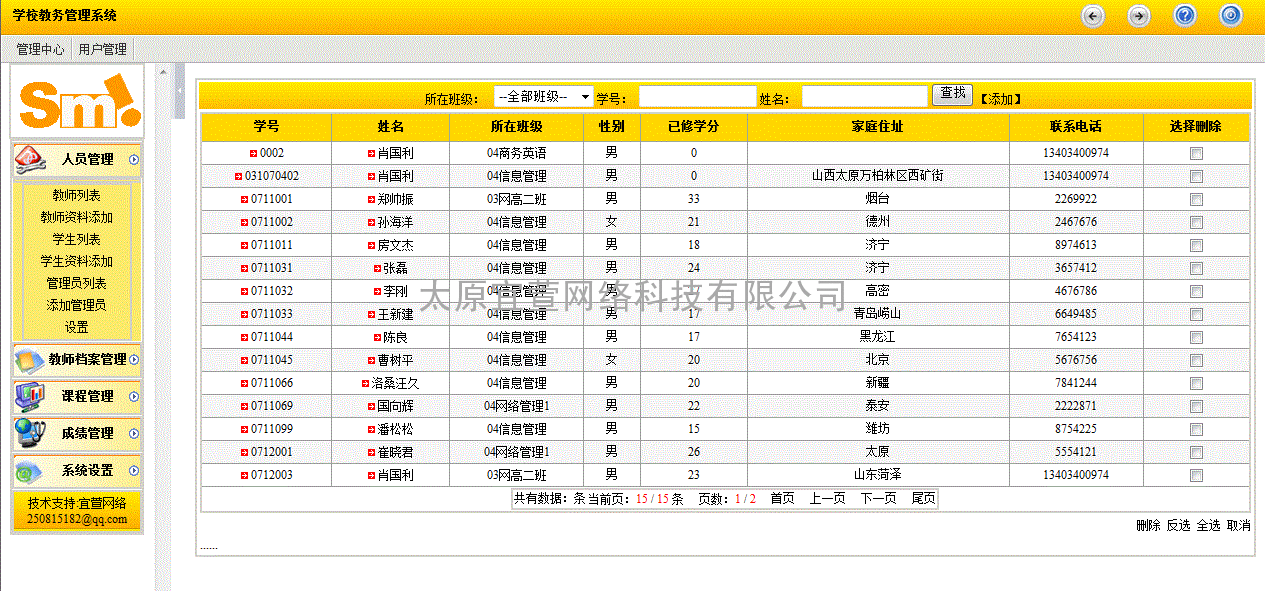Open the 全部班级 class dropdown
Image resolution: width=1265 pixels, height=591 pixels.
point(543,97)
